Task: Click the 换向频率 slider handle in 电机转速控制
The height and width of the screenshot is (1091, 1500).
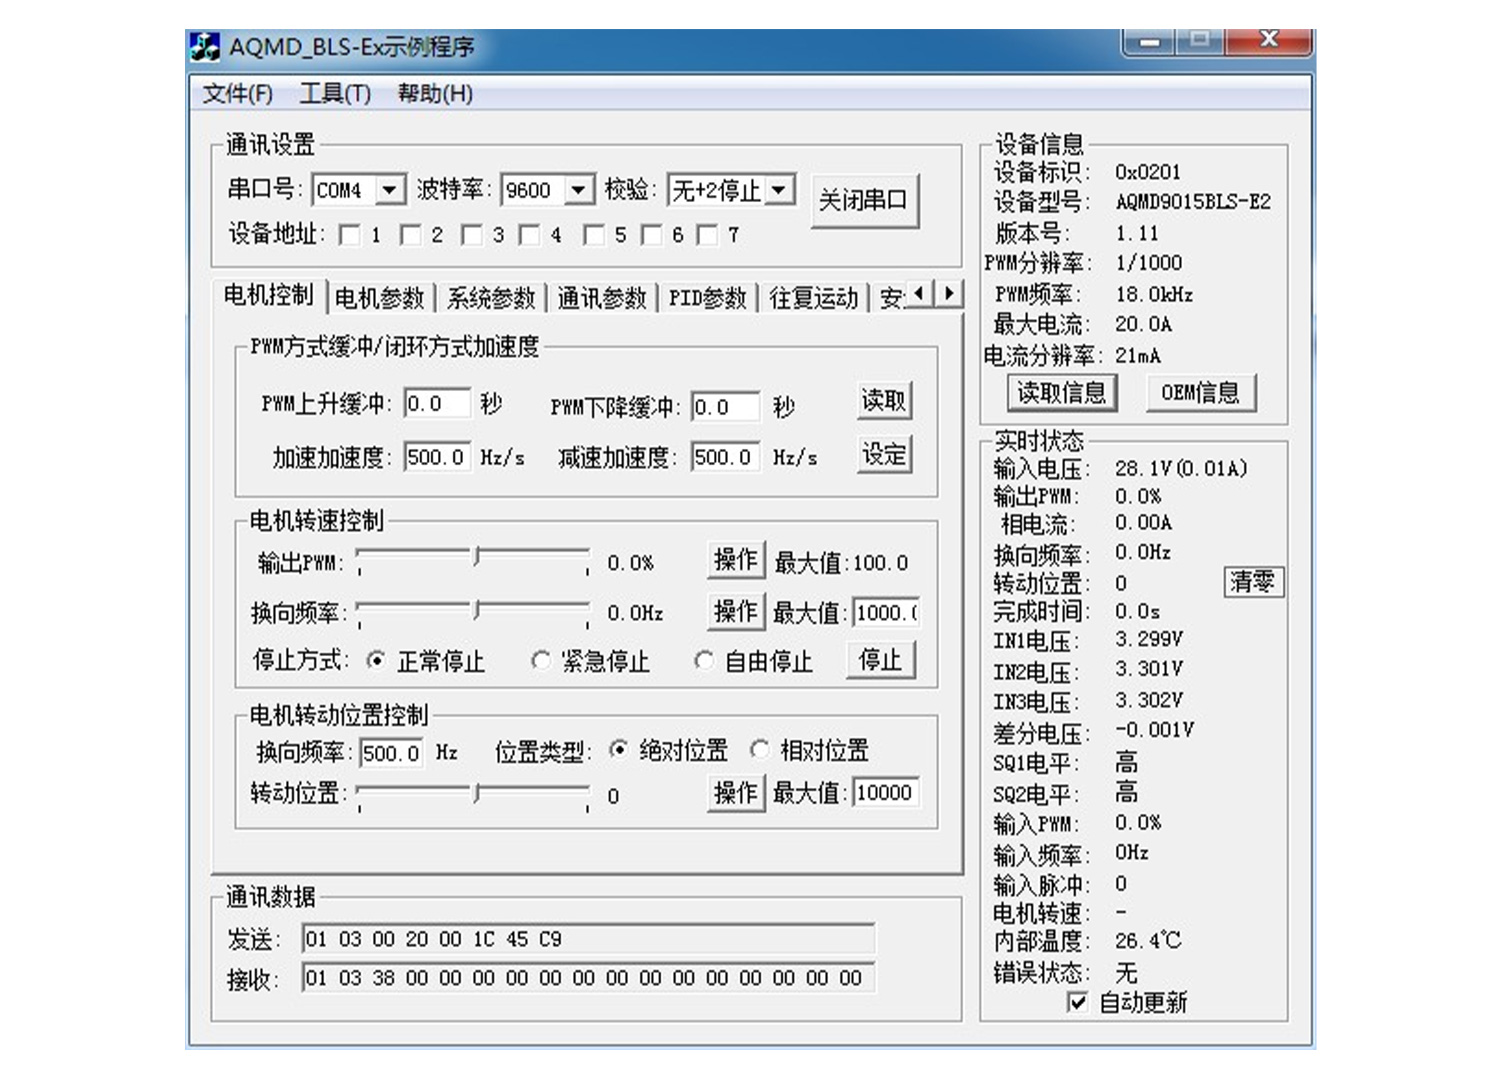Action: point(479,609)
